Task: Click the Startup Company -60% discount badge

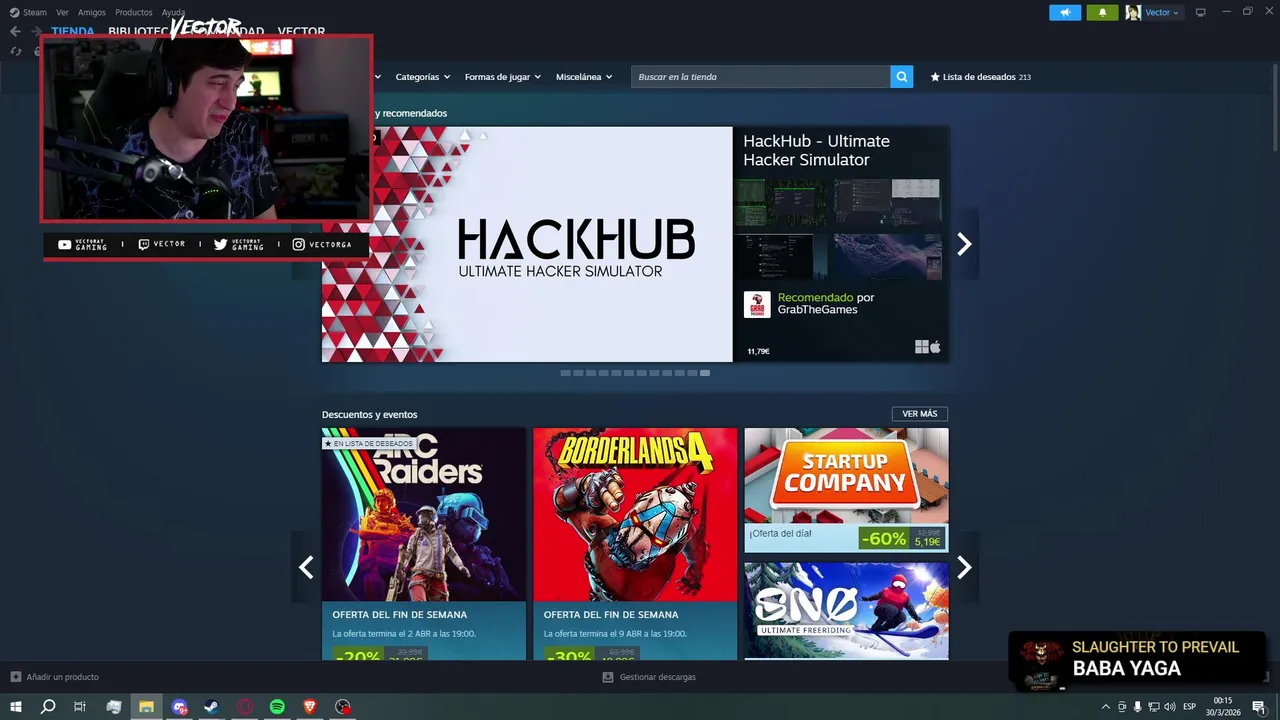Action: pyautogui.click(x=884, y=539)
